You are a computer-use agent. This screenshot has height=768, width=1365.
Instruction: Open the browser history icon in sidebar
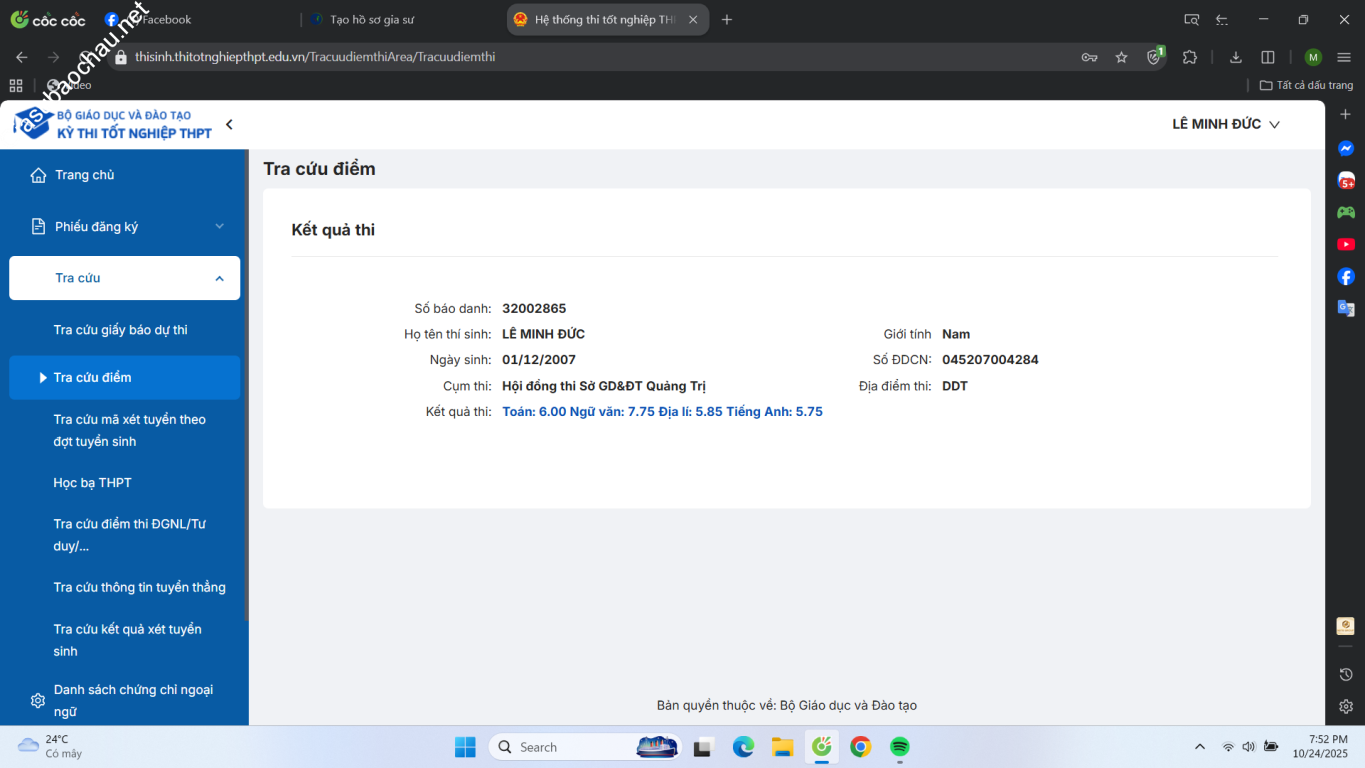pyautogui.click(x=1346, y=674)
